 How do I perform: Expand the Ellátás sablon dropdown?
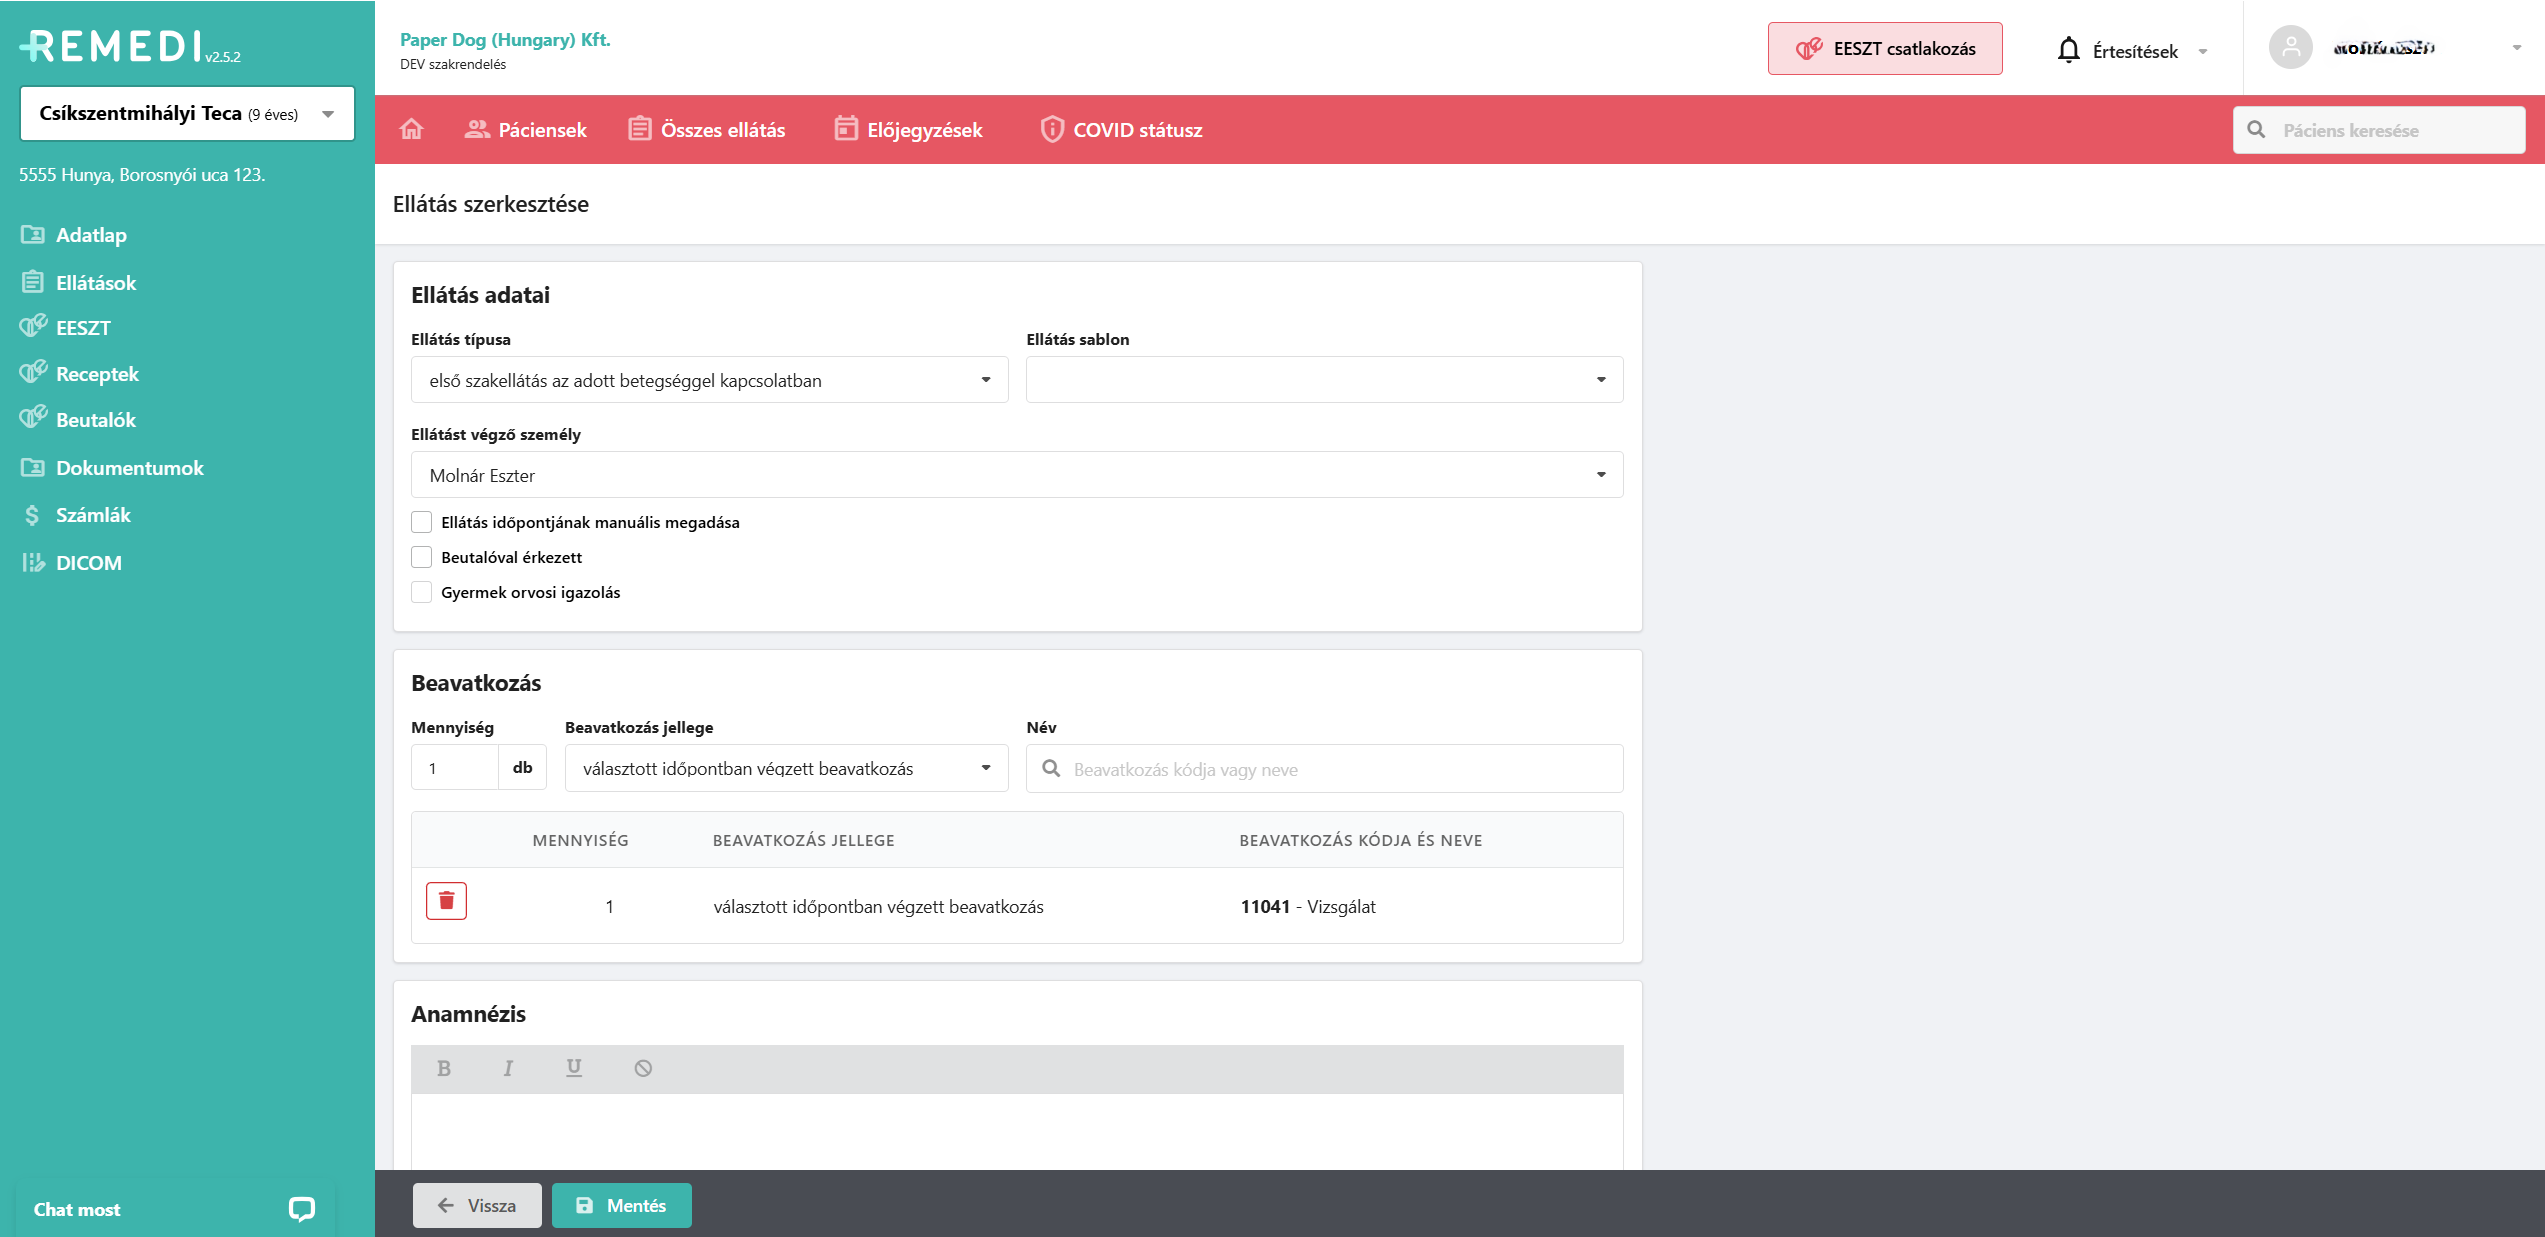1323,380
